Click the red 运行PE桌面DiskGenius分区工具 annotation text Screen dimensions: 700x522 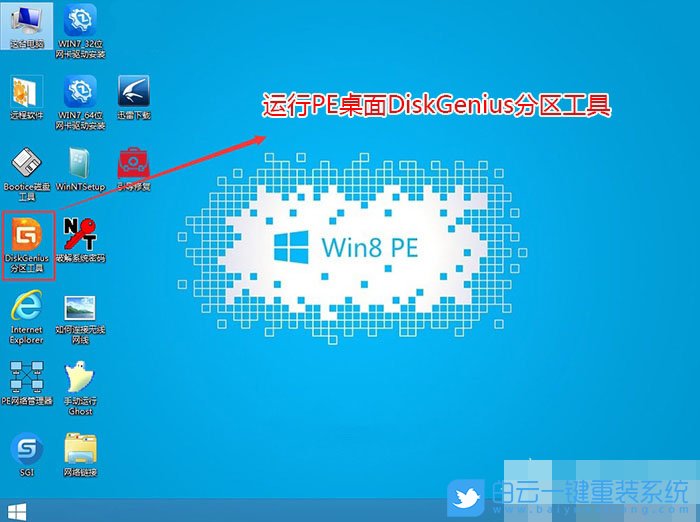tap(435, 105)
